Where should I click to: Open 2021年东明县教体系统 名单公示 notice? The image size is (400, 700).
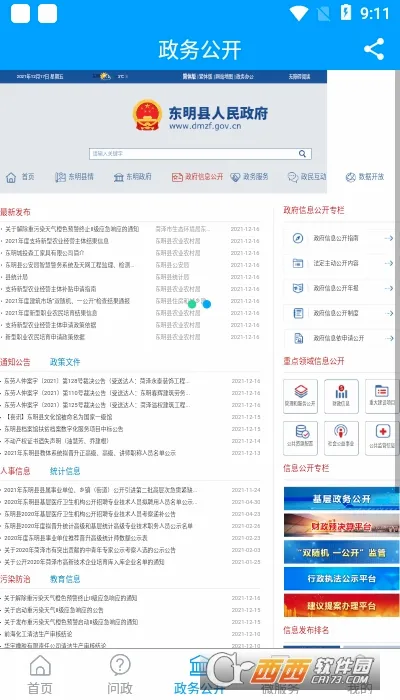[90, 453]
